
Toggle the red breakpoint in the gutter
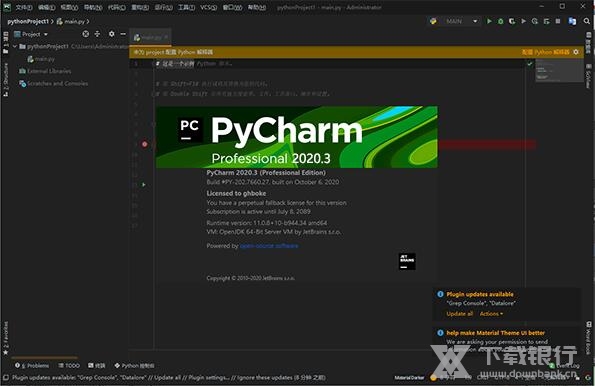pos(145,144)
